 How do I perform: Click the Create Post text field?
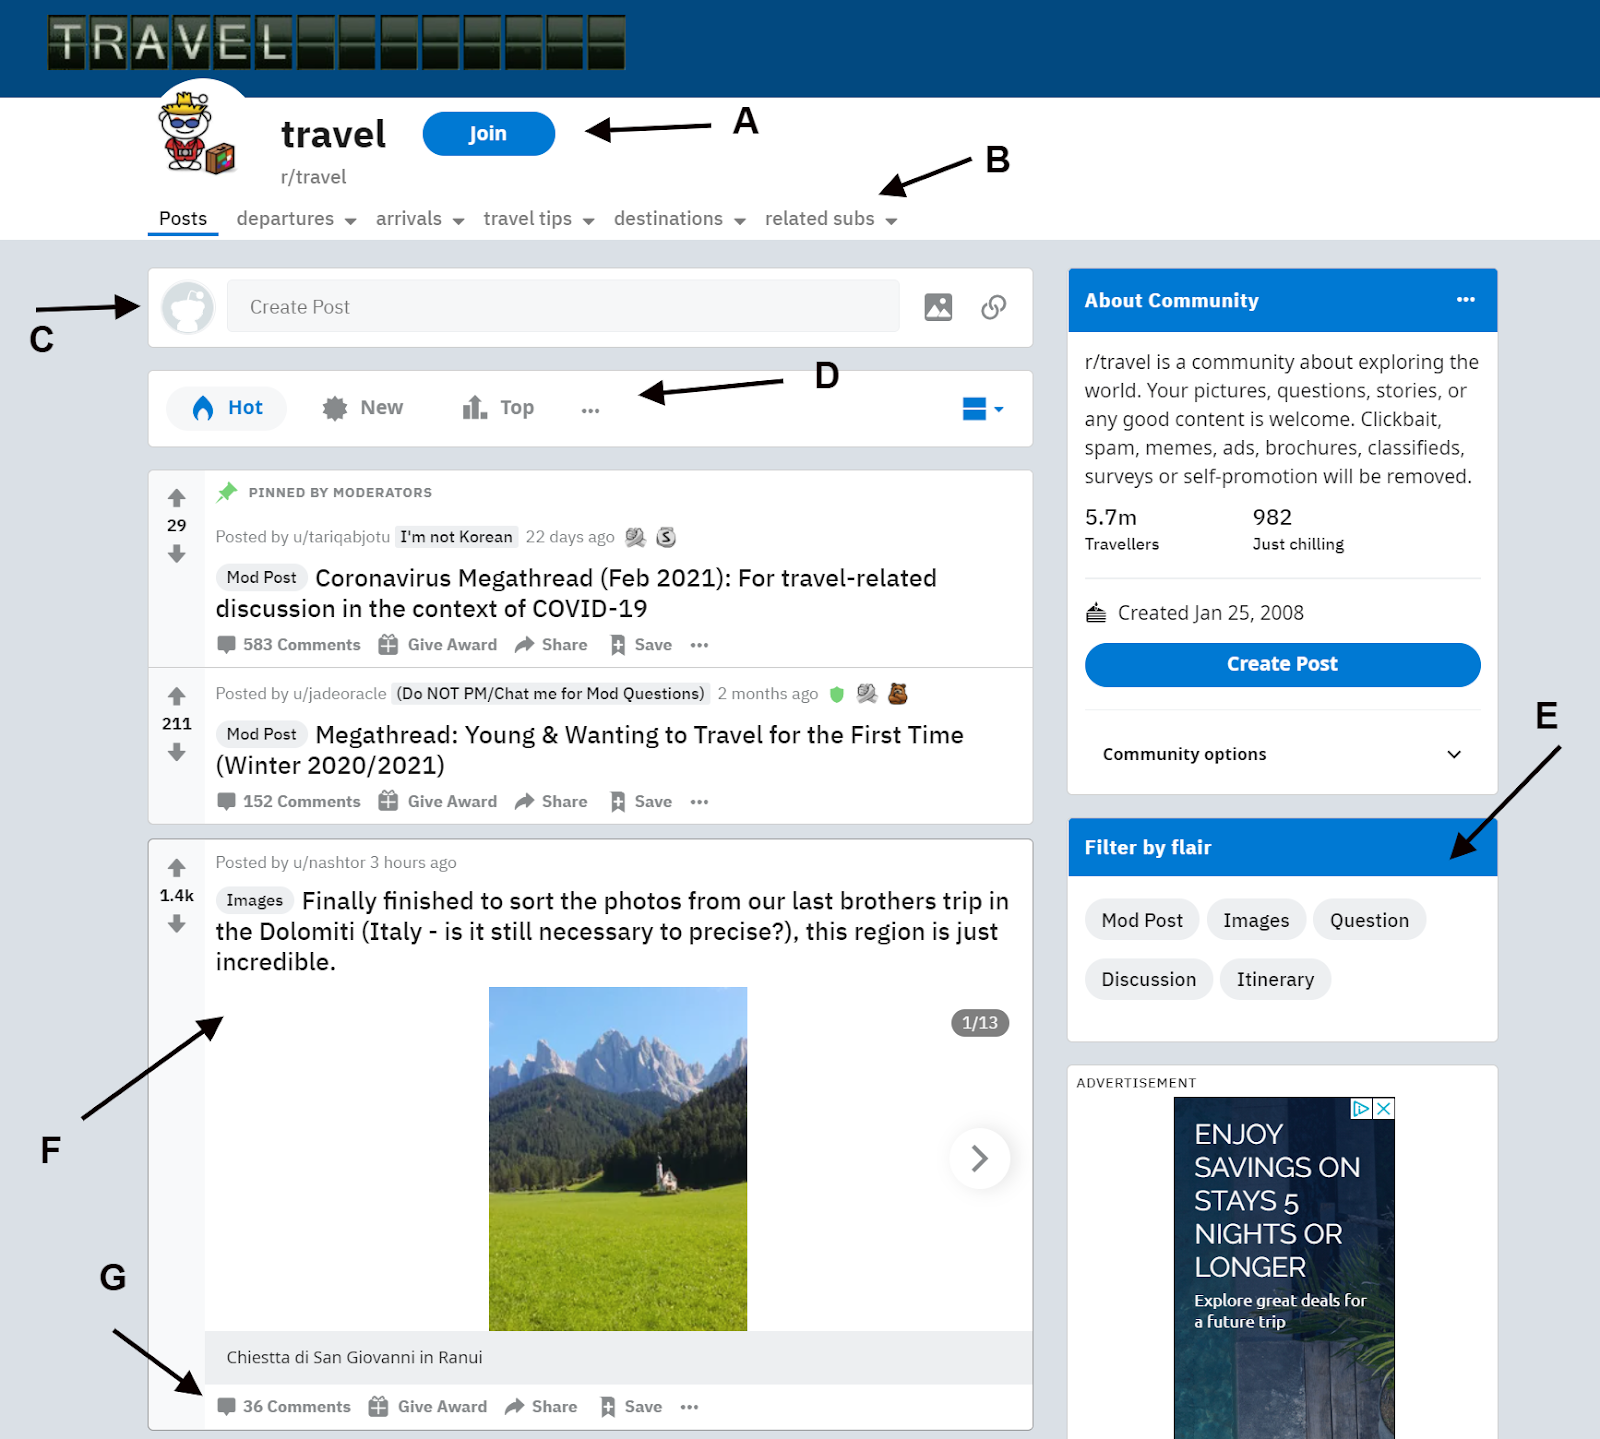point(563,307)
